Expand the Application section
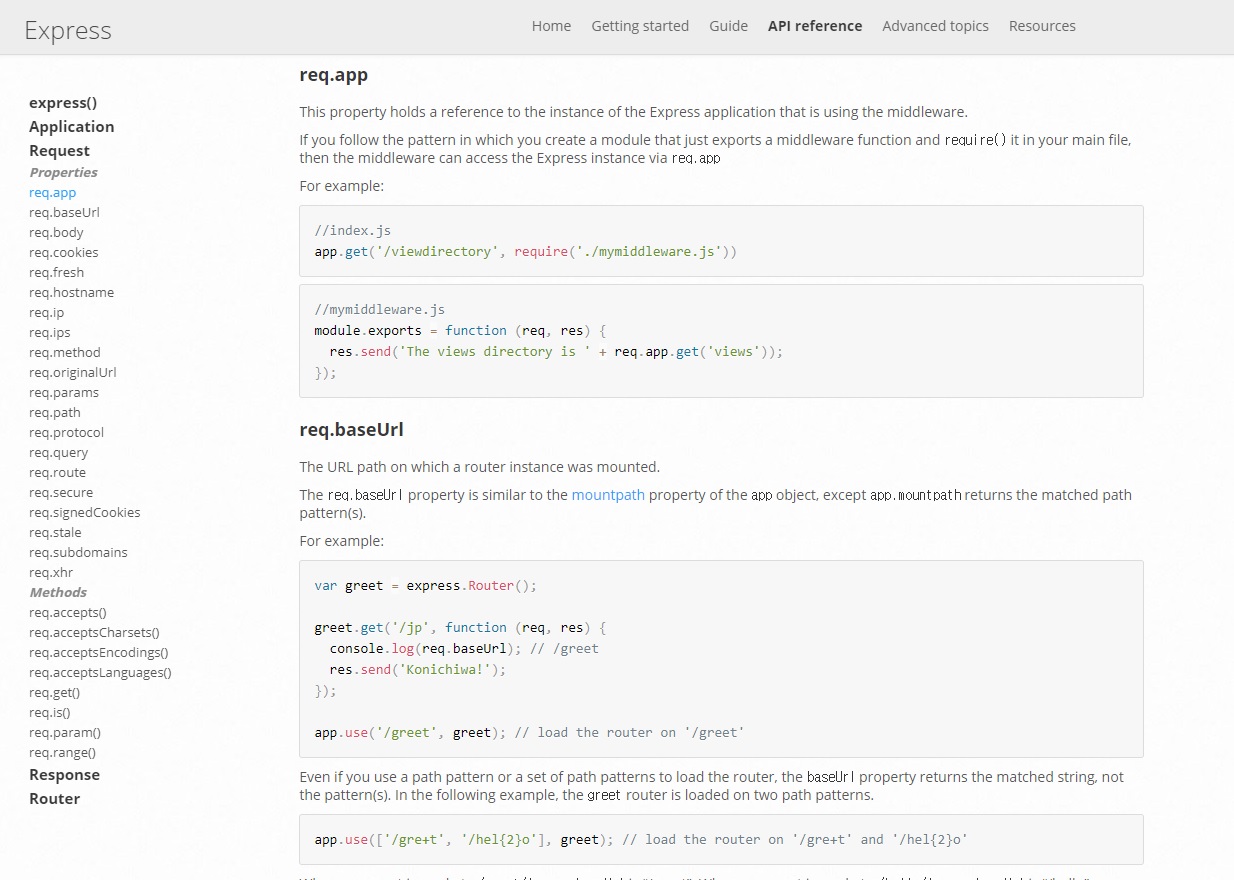 (71, 126)
